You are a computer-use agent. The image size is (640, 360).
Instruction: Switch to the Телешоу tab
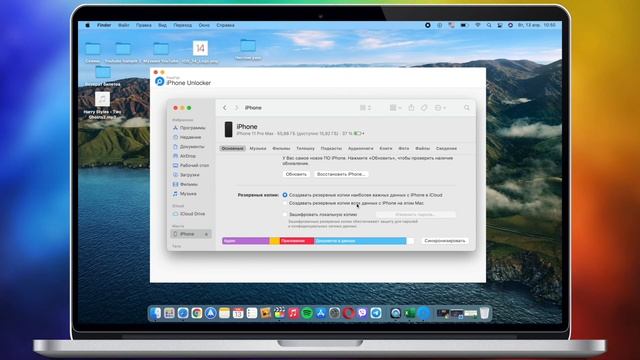[305, 149]
